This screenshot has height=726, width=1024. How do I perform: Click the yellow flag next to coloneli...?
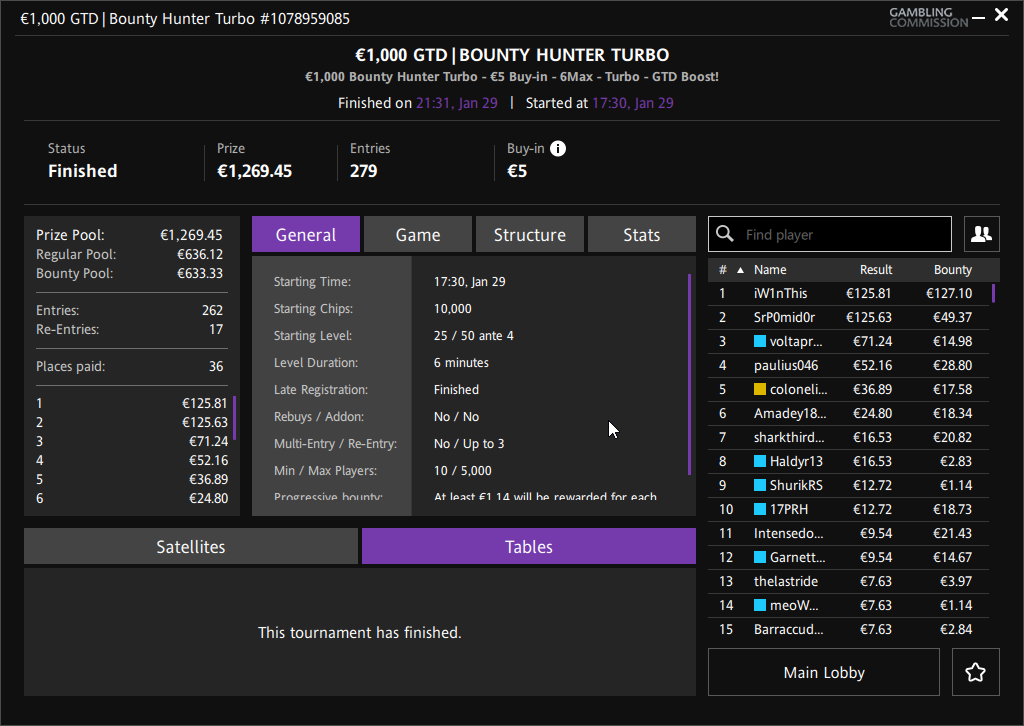760,389
